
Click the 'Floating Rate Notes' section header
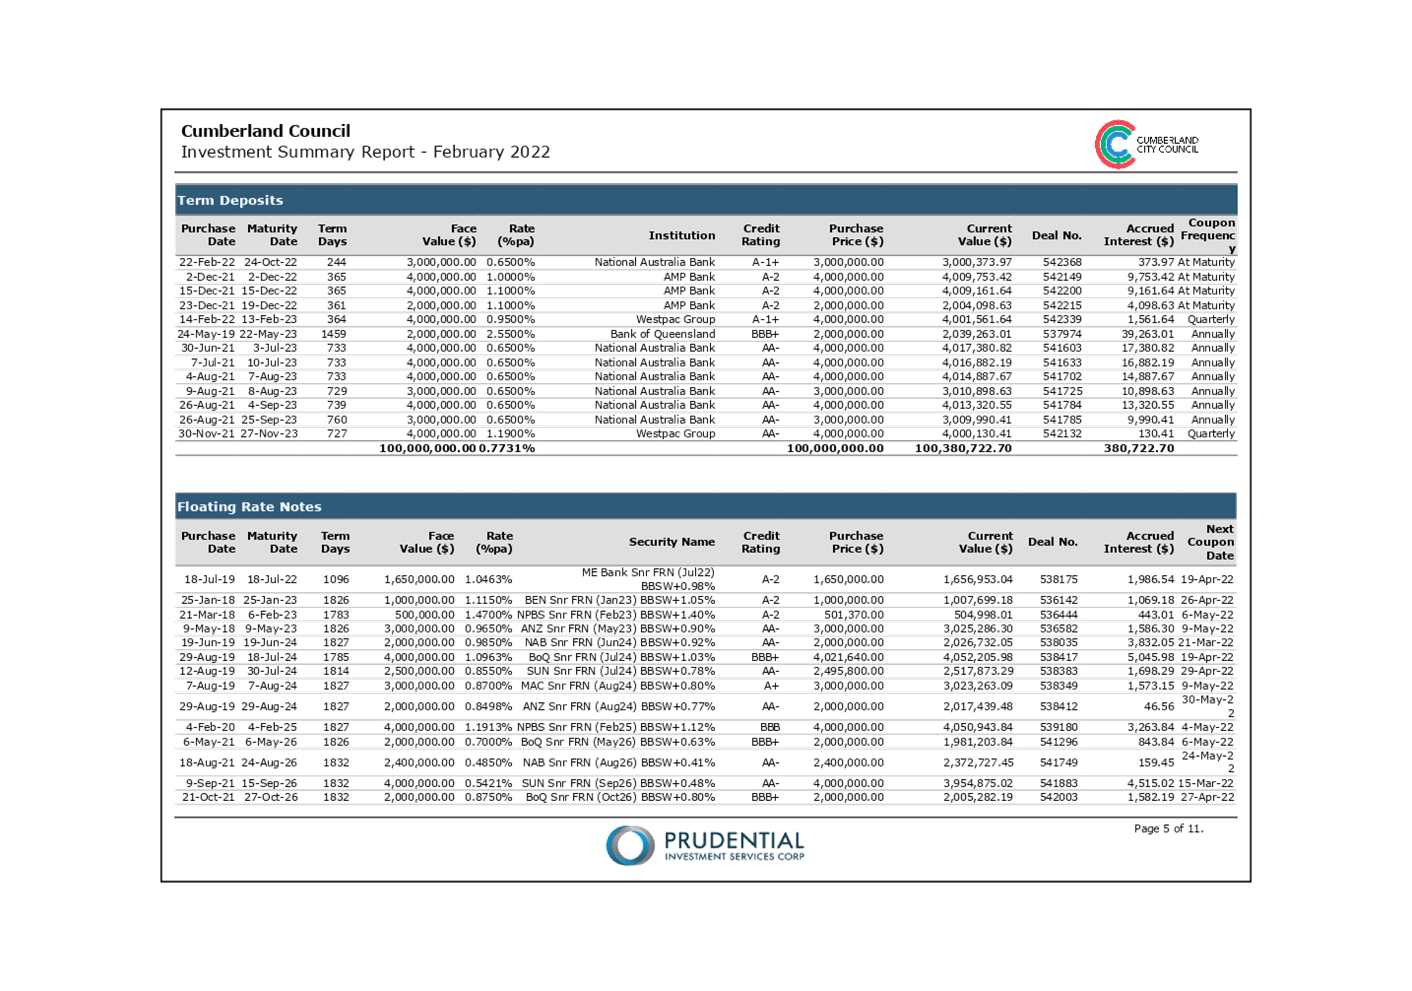pos(249,507)
